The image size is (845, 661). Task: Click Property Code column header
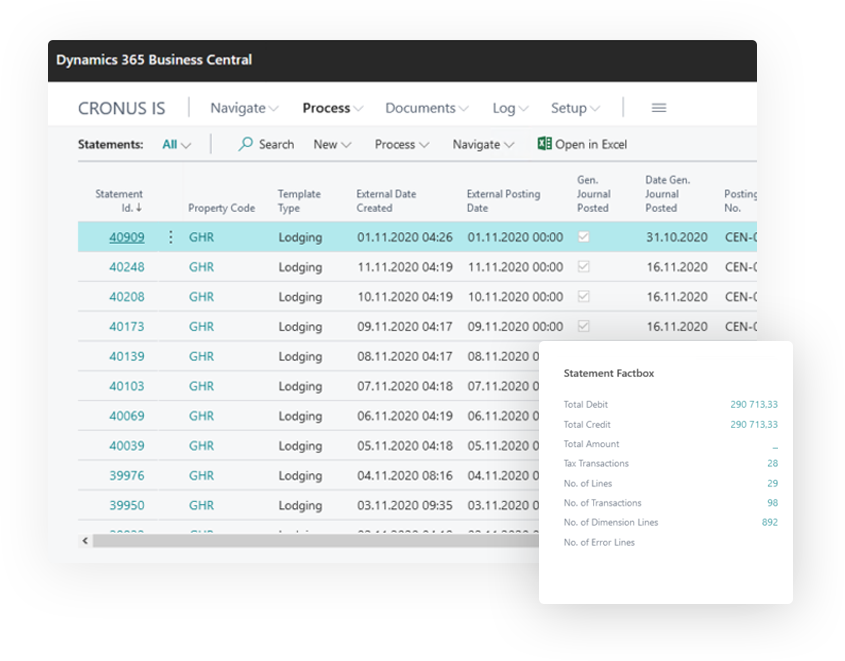point(221,208)
